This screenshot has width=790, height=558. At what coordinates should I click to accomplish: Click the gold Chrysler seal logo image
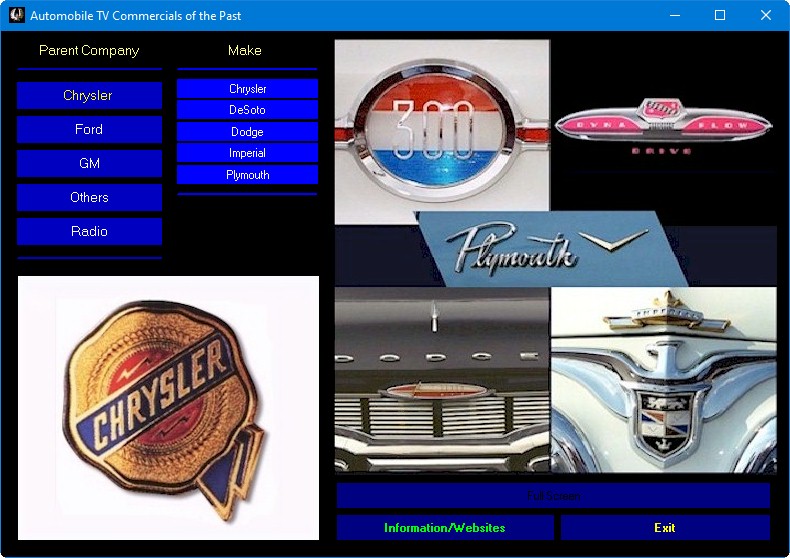coord(168,408)
